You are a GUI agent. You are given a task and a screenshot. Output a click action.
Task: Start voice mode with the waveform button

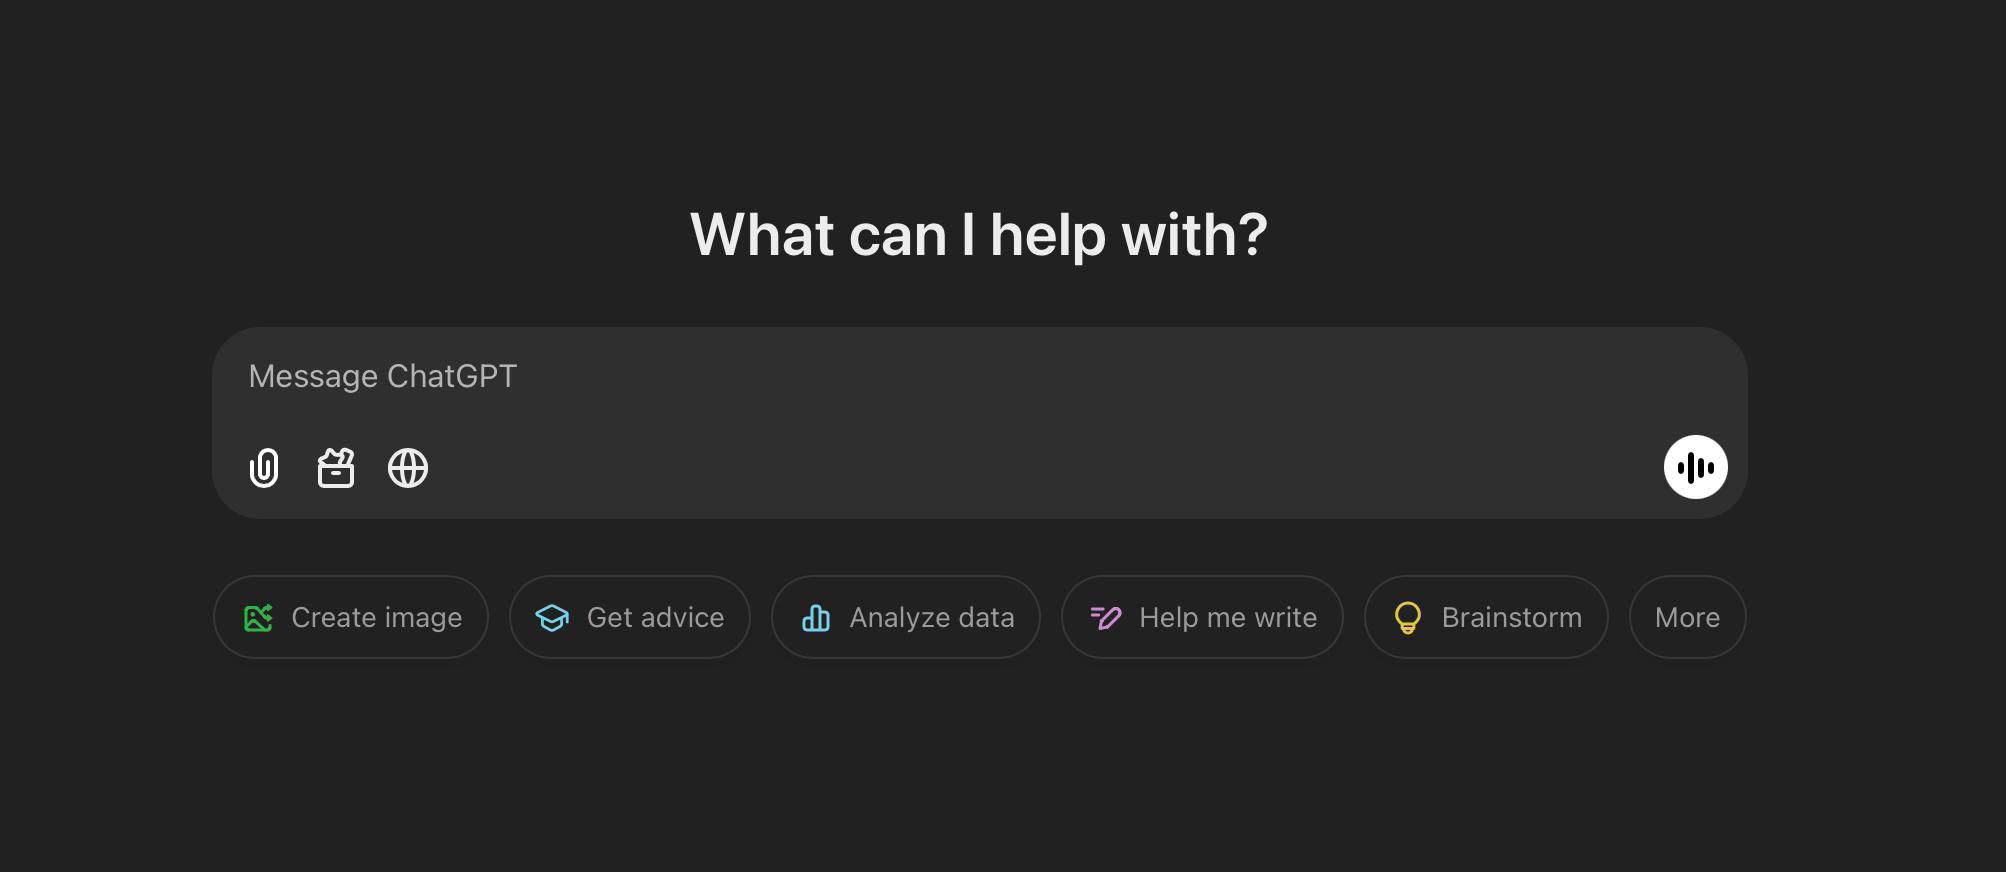[1695, 467]
